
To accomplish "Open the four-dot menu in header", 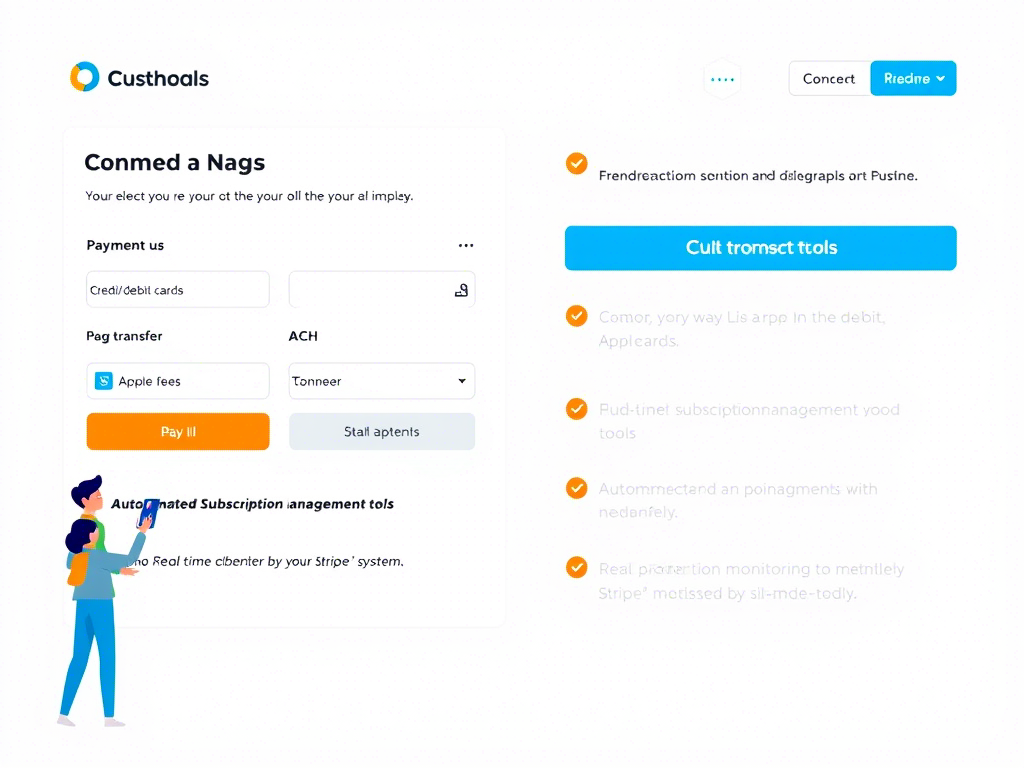I will pyautogui.click(x=722, y=79).
